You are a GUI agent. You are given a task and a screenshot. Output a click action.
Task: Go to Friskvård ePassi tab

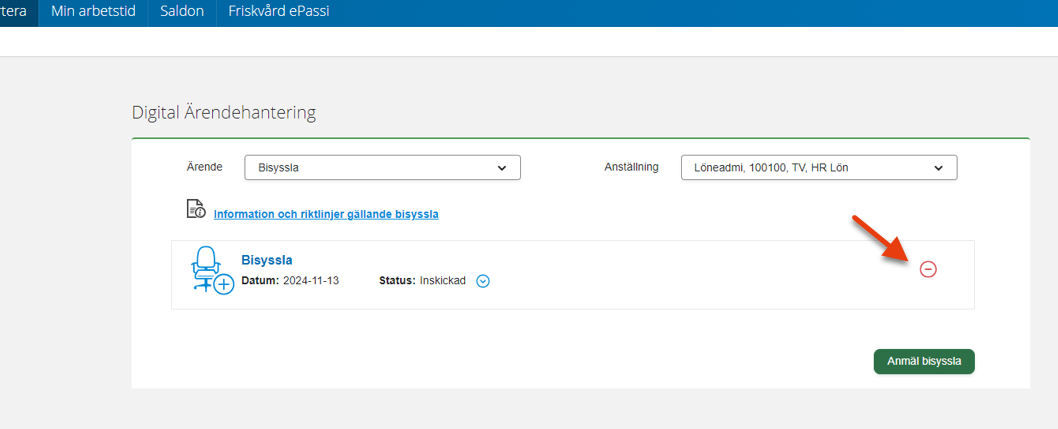point(279,11)
